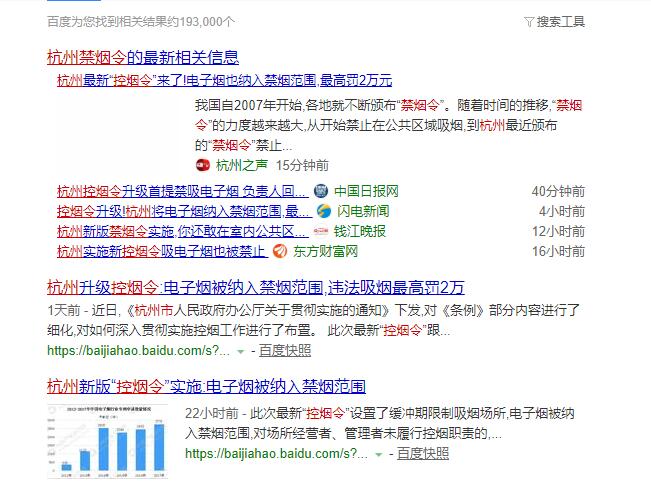Click the 东方财富网 logo icon
Viewport: 651px width, 493px height.
tap(280, 251)
